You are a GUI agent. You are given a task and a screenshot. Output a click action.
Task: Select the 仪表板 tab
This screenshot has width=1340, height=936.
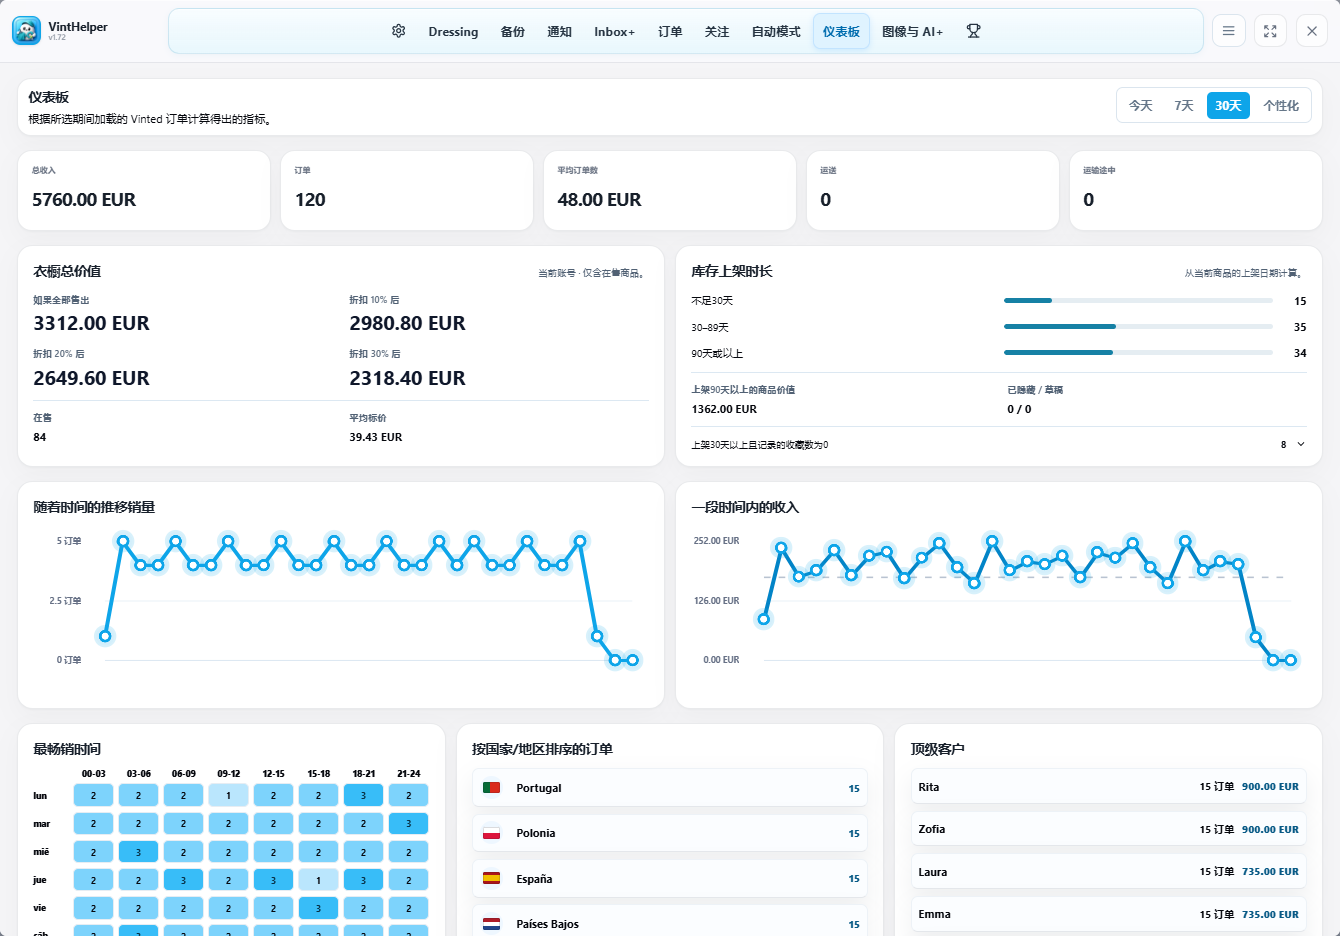841,32
